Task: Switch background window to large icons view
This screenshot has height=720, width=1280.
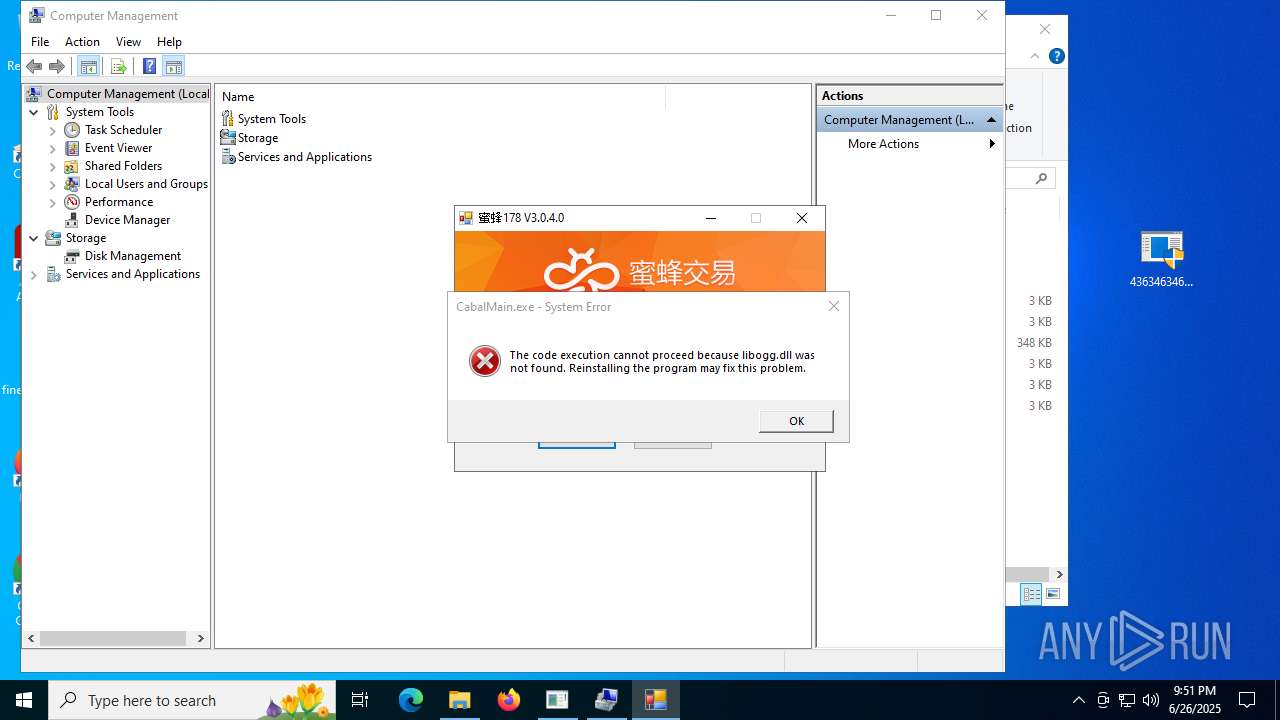Action: (1052, 594)
